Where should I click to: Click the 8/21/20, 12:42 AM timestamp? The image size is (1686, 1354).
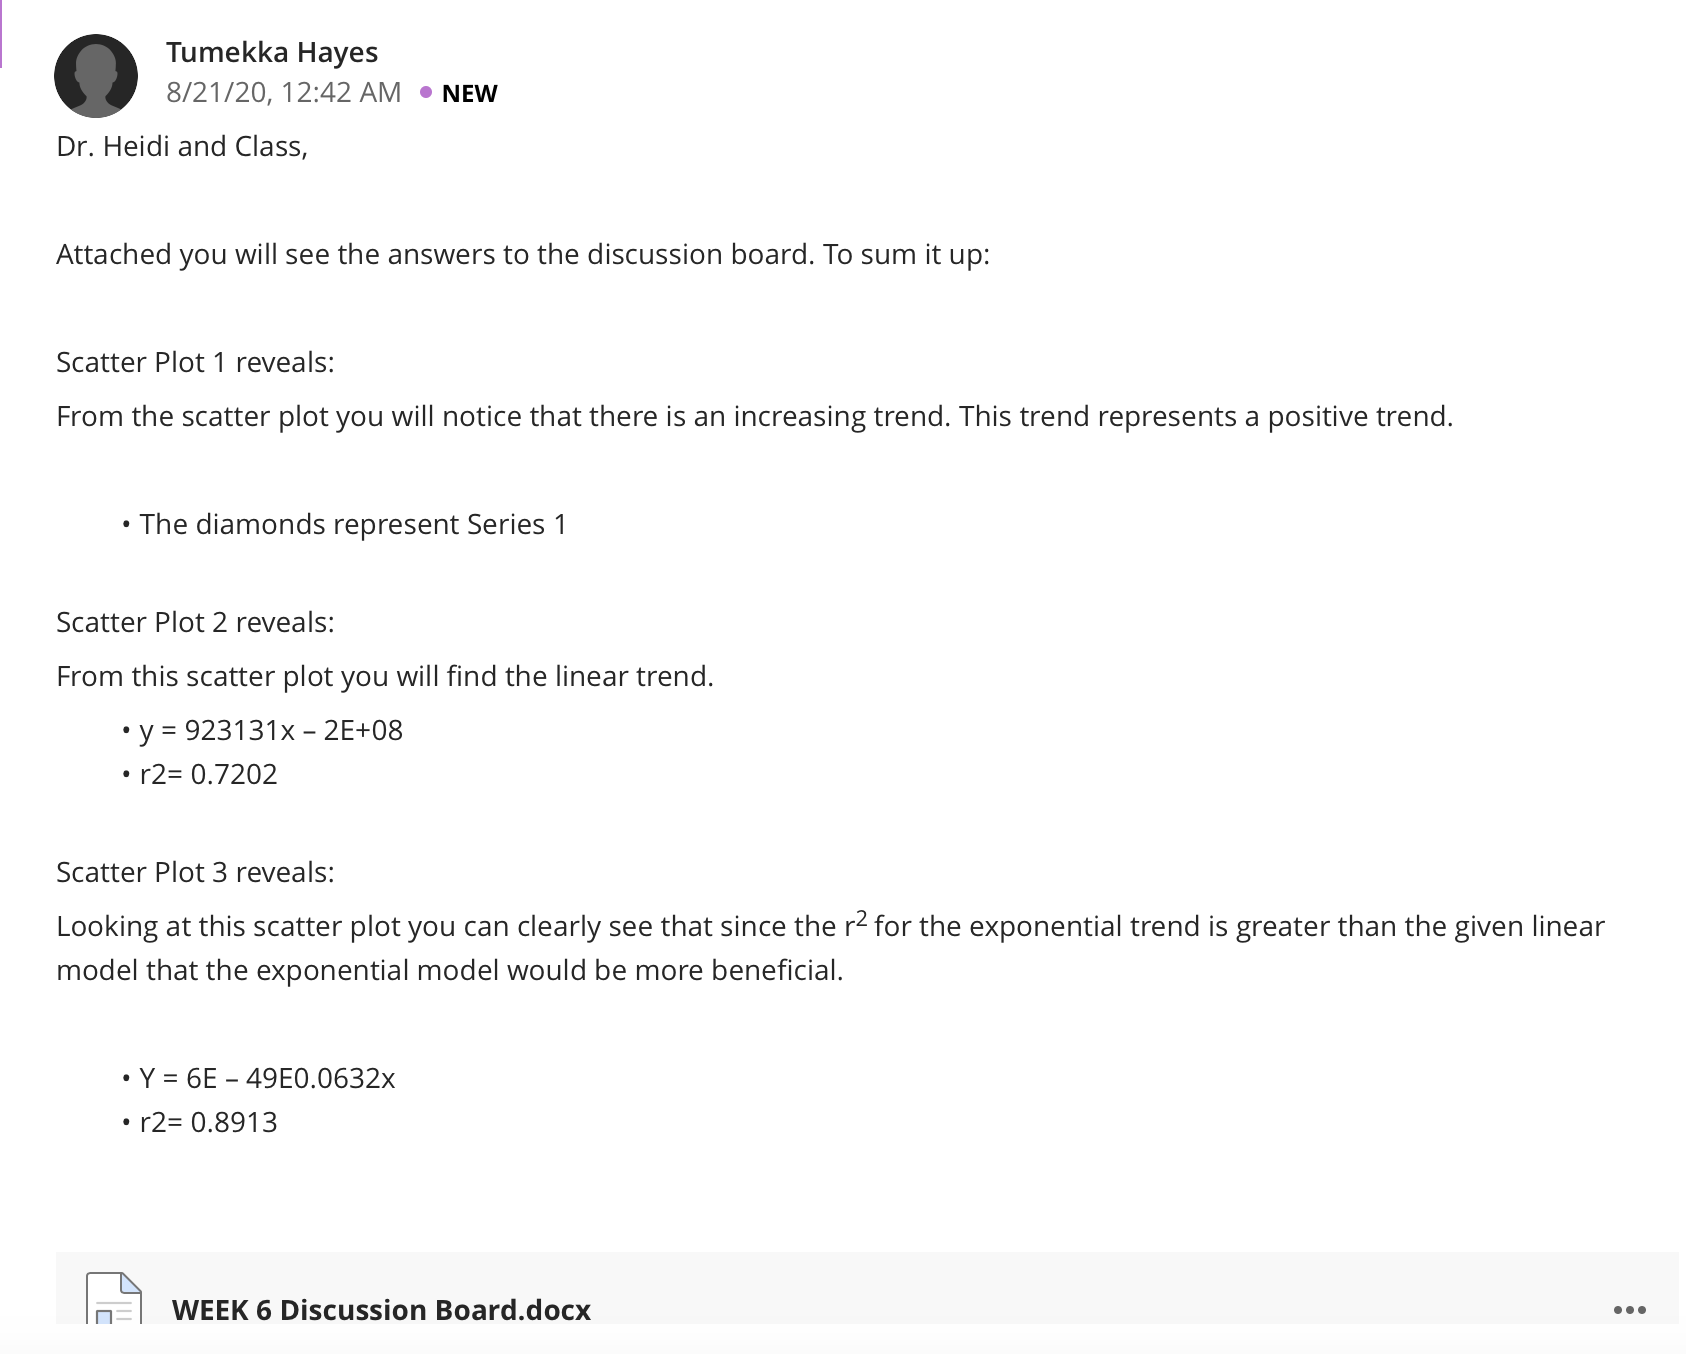[x=283, y=92]
